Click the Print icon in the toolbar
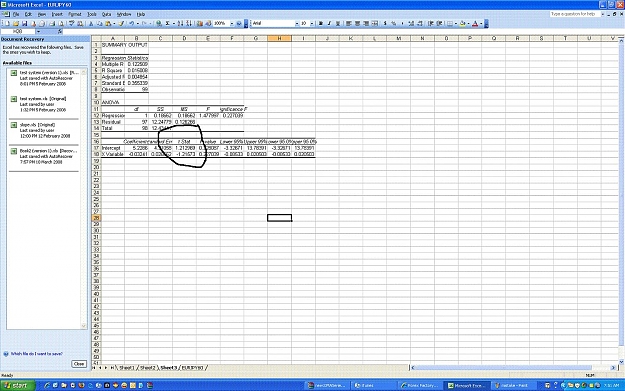 [52, 24]
